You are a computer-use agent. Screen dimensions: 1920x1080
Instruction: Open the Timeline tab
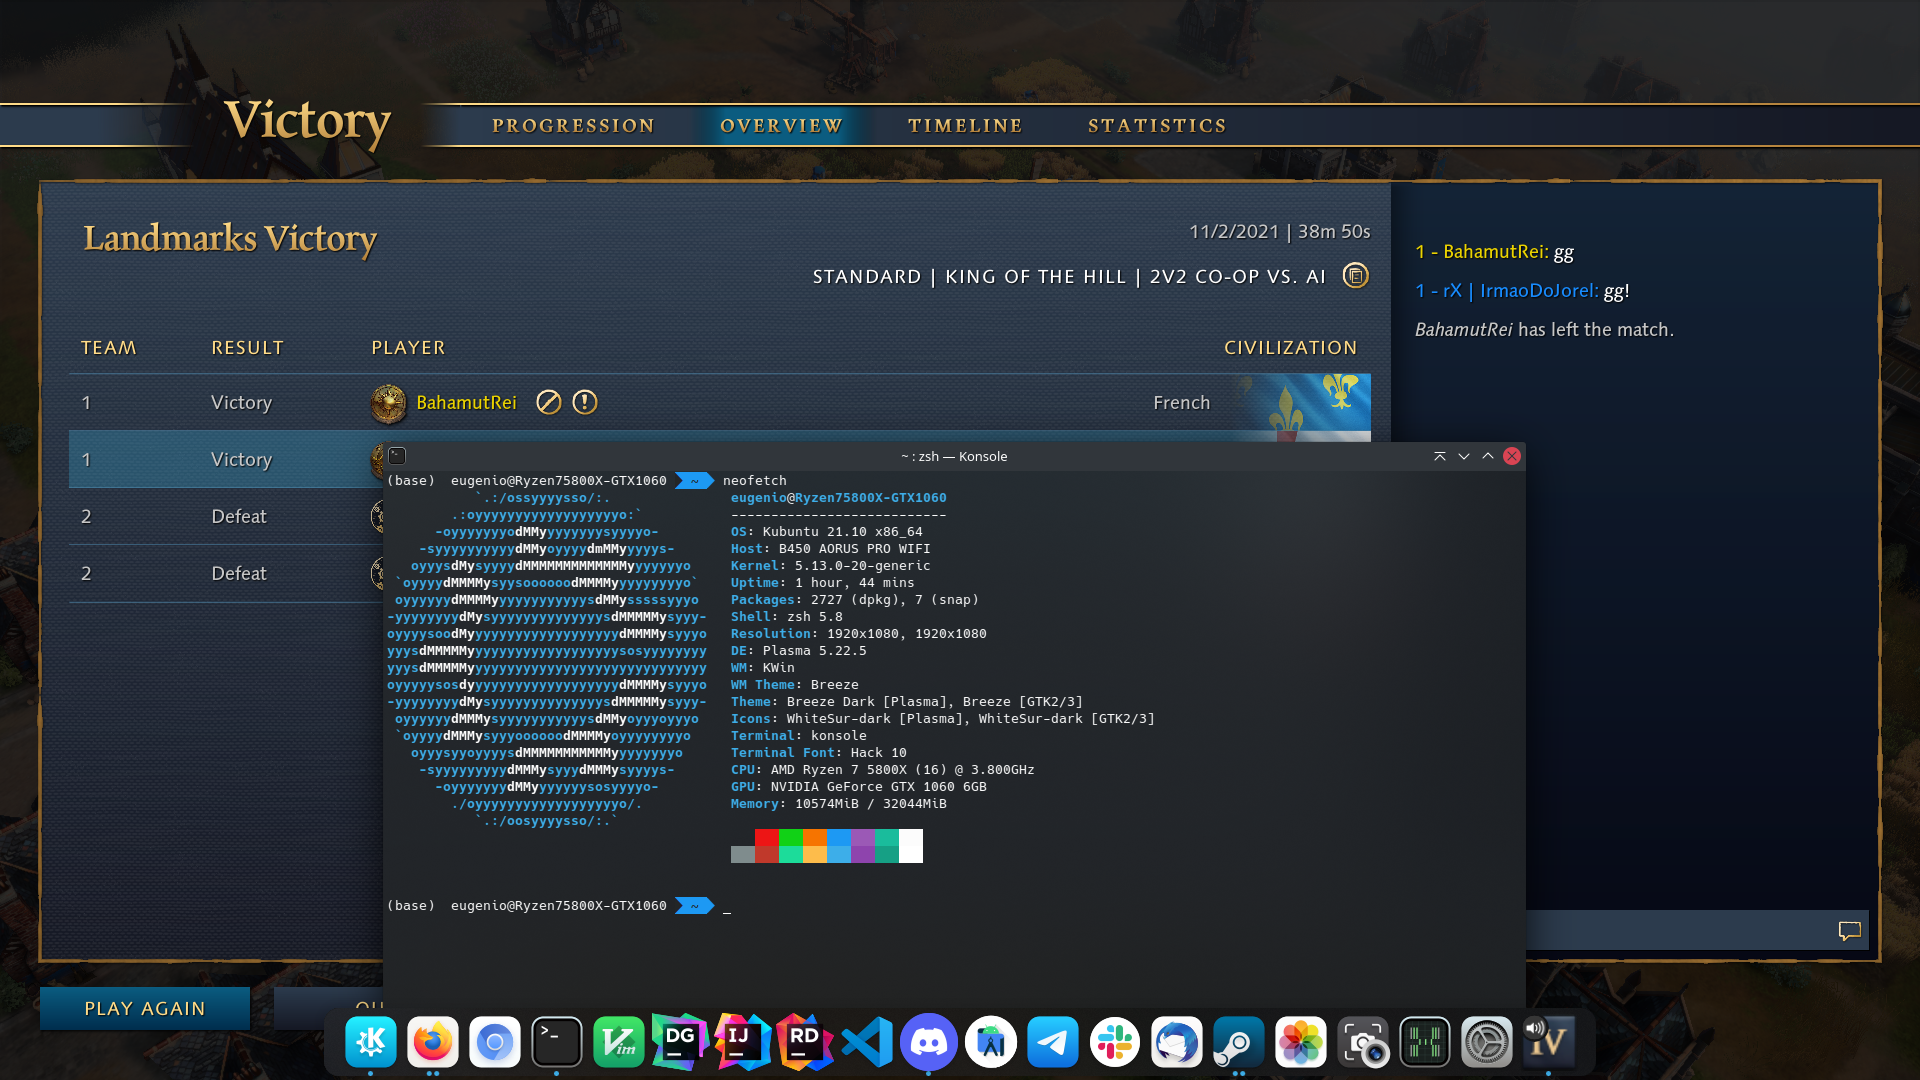(x=965, y=126)
